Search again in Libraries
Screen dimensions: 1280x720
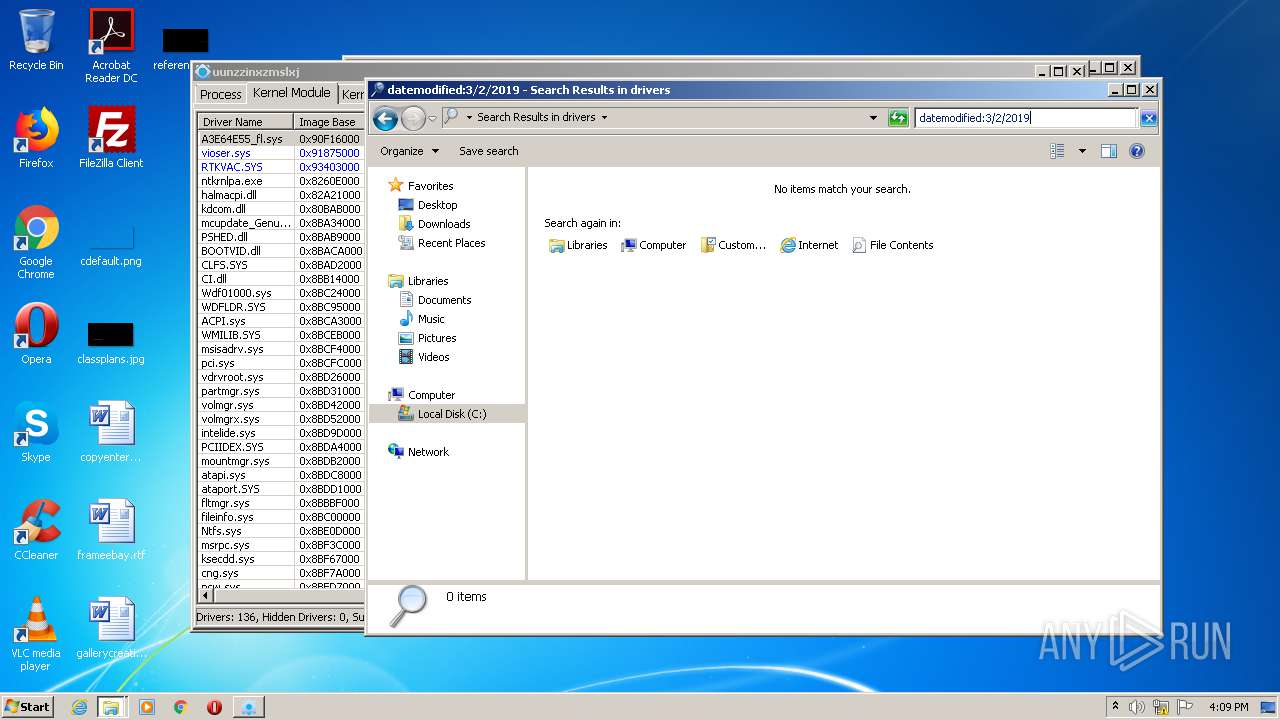pos(578,245)
